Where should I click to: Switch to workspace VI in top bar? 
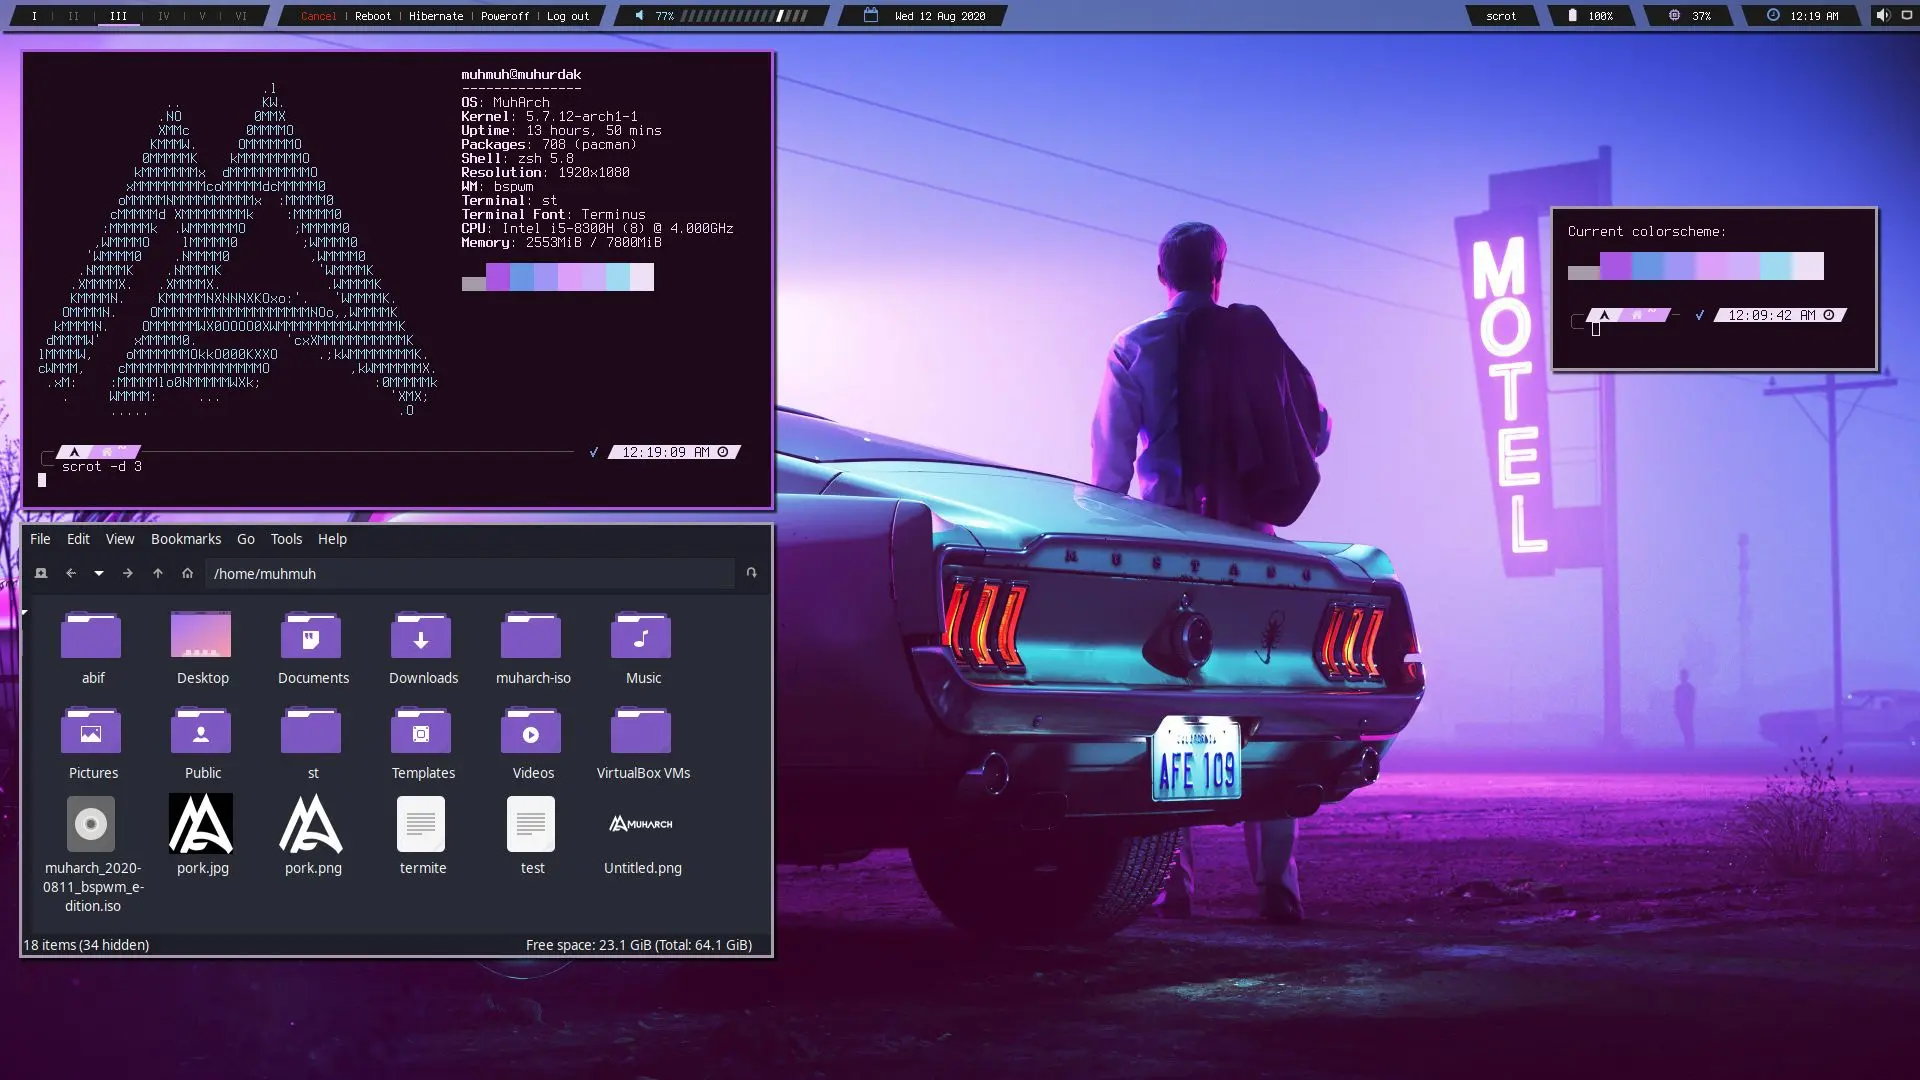[x=241, y=16]
